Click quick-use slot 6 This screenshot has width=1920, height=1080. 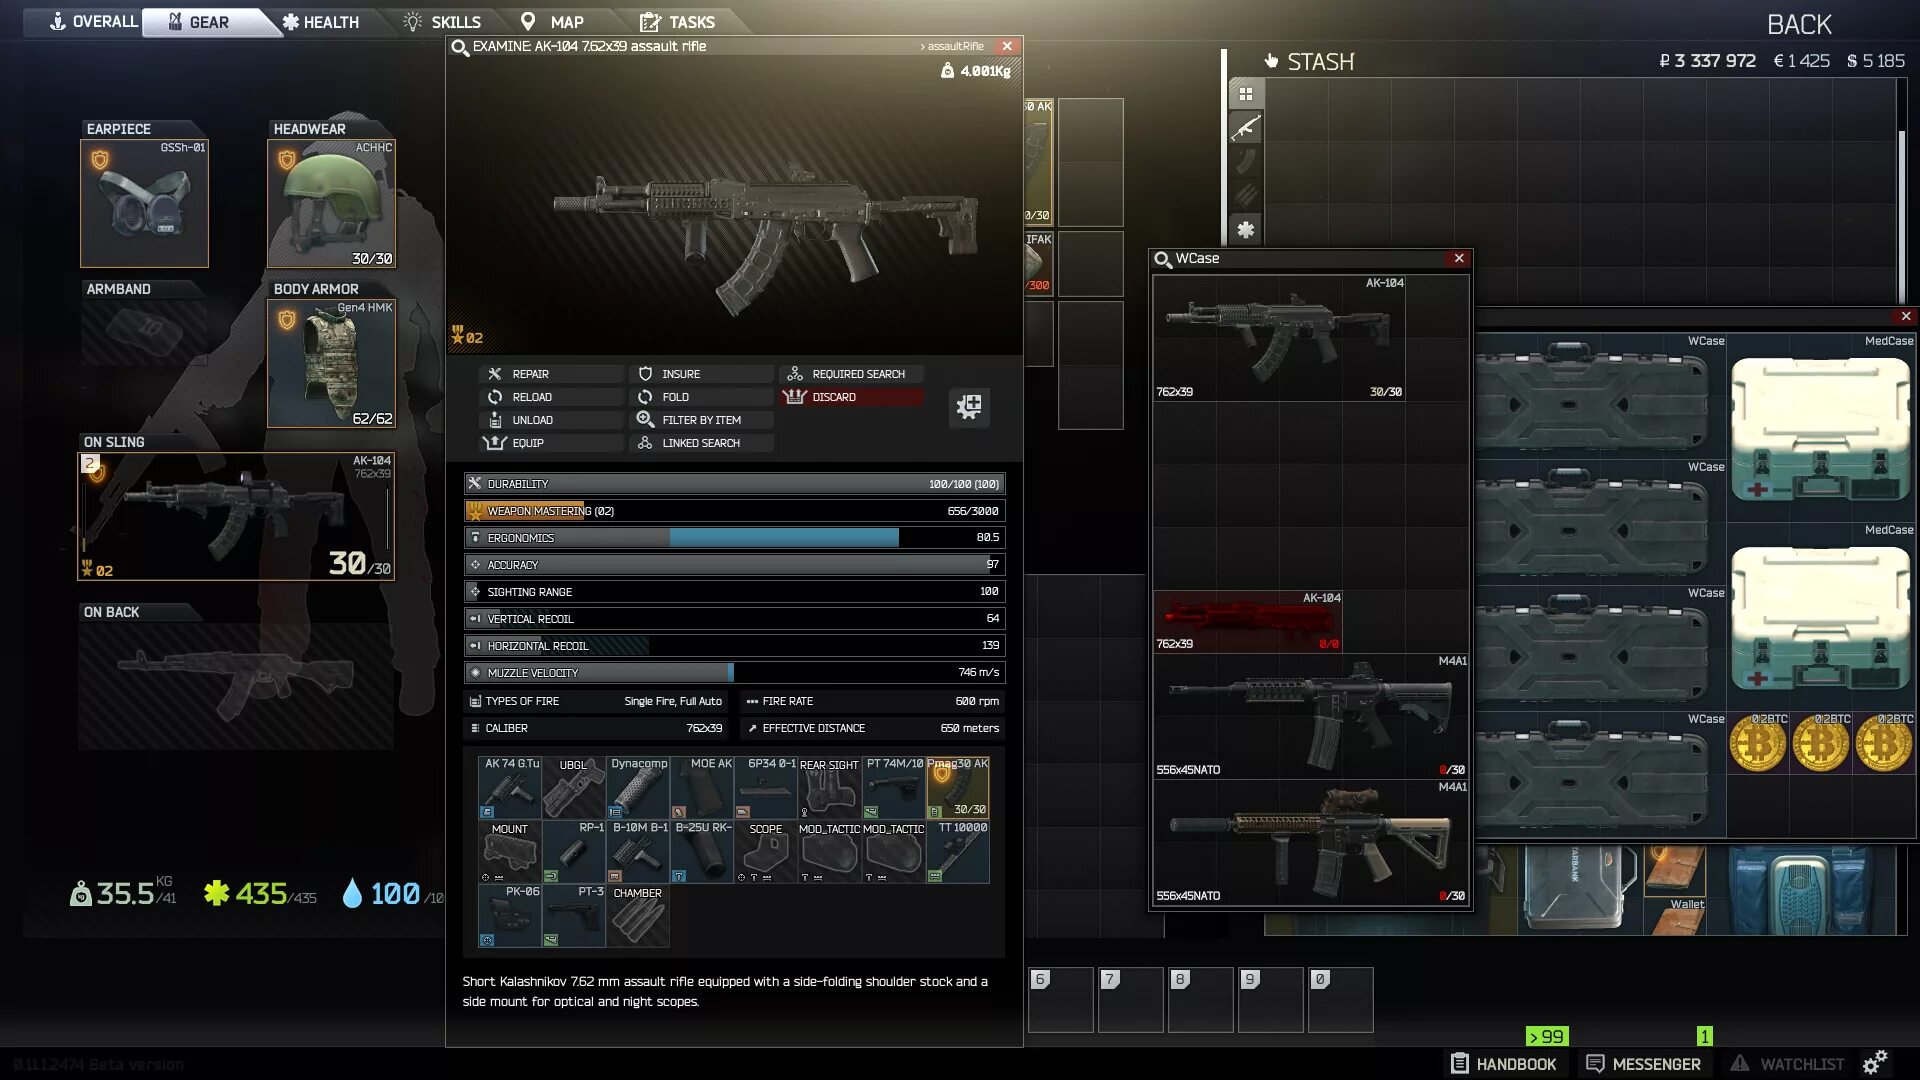point(1061,999)
